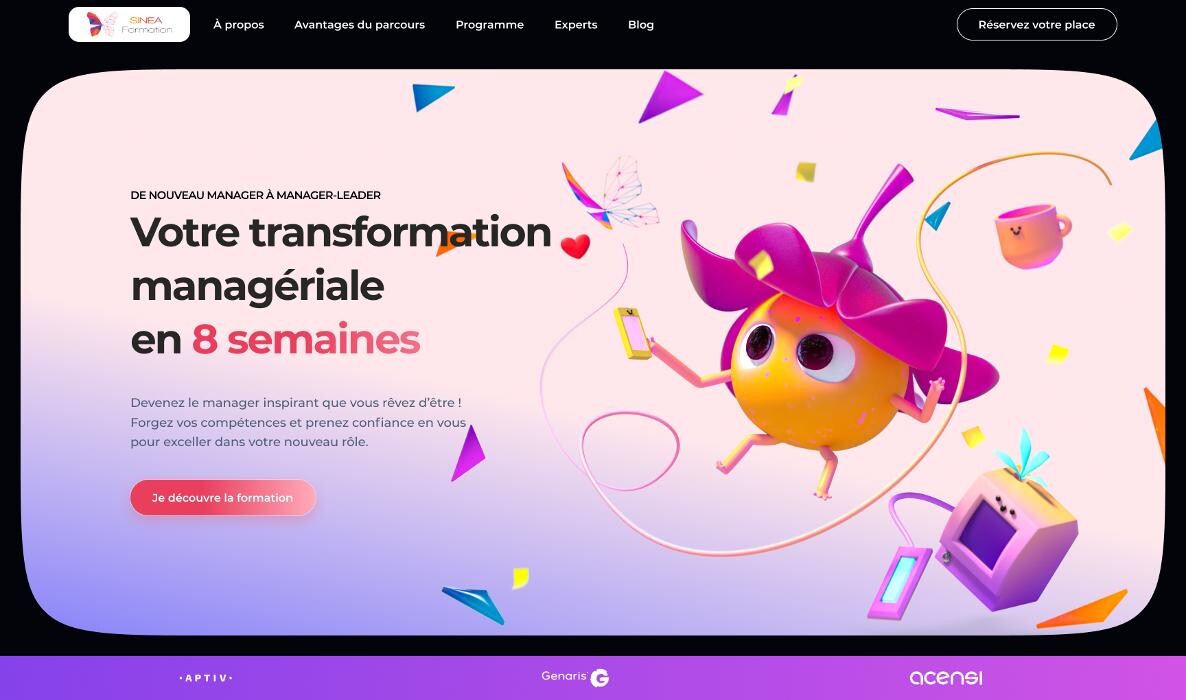Click the yellow phone held by character
The height and width of the screenshot is (700, 1186).
(x=633, y=333)
